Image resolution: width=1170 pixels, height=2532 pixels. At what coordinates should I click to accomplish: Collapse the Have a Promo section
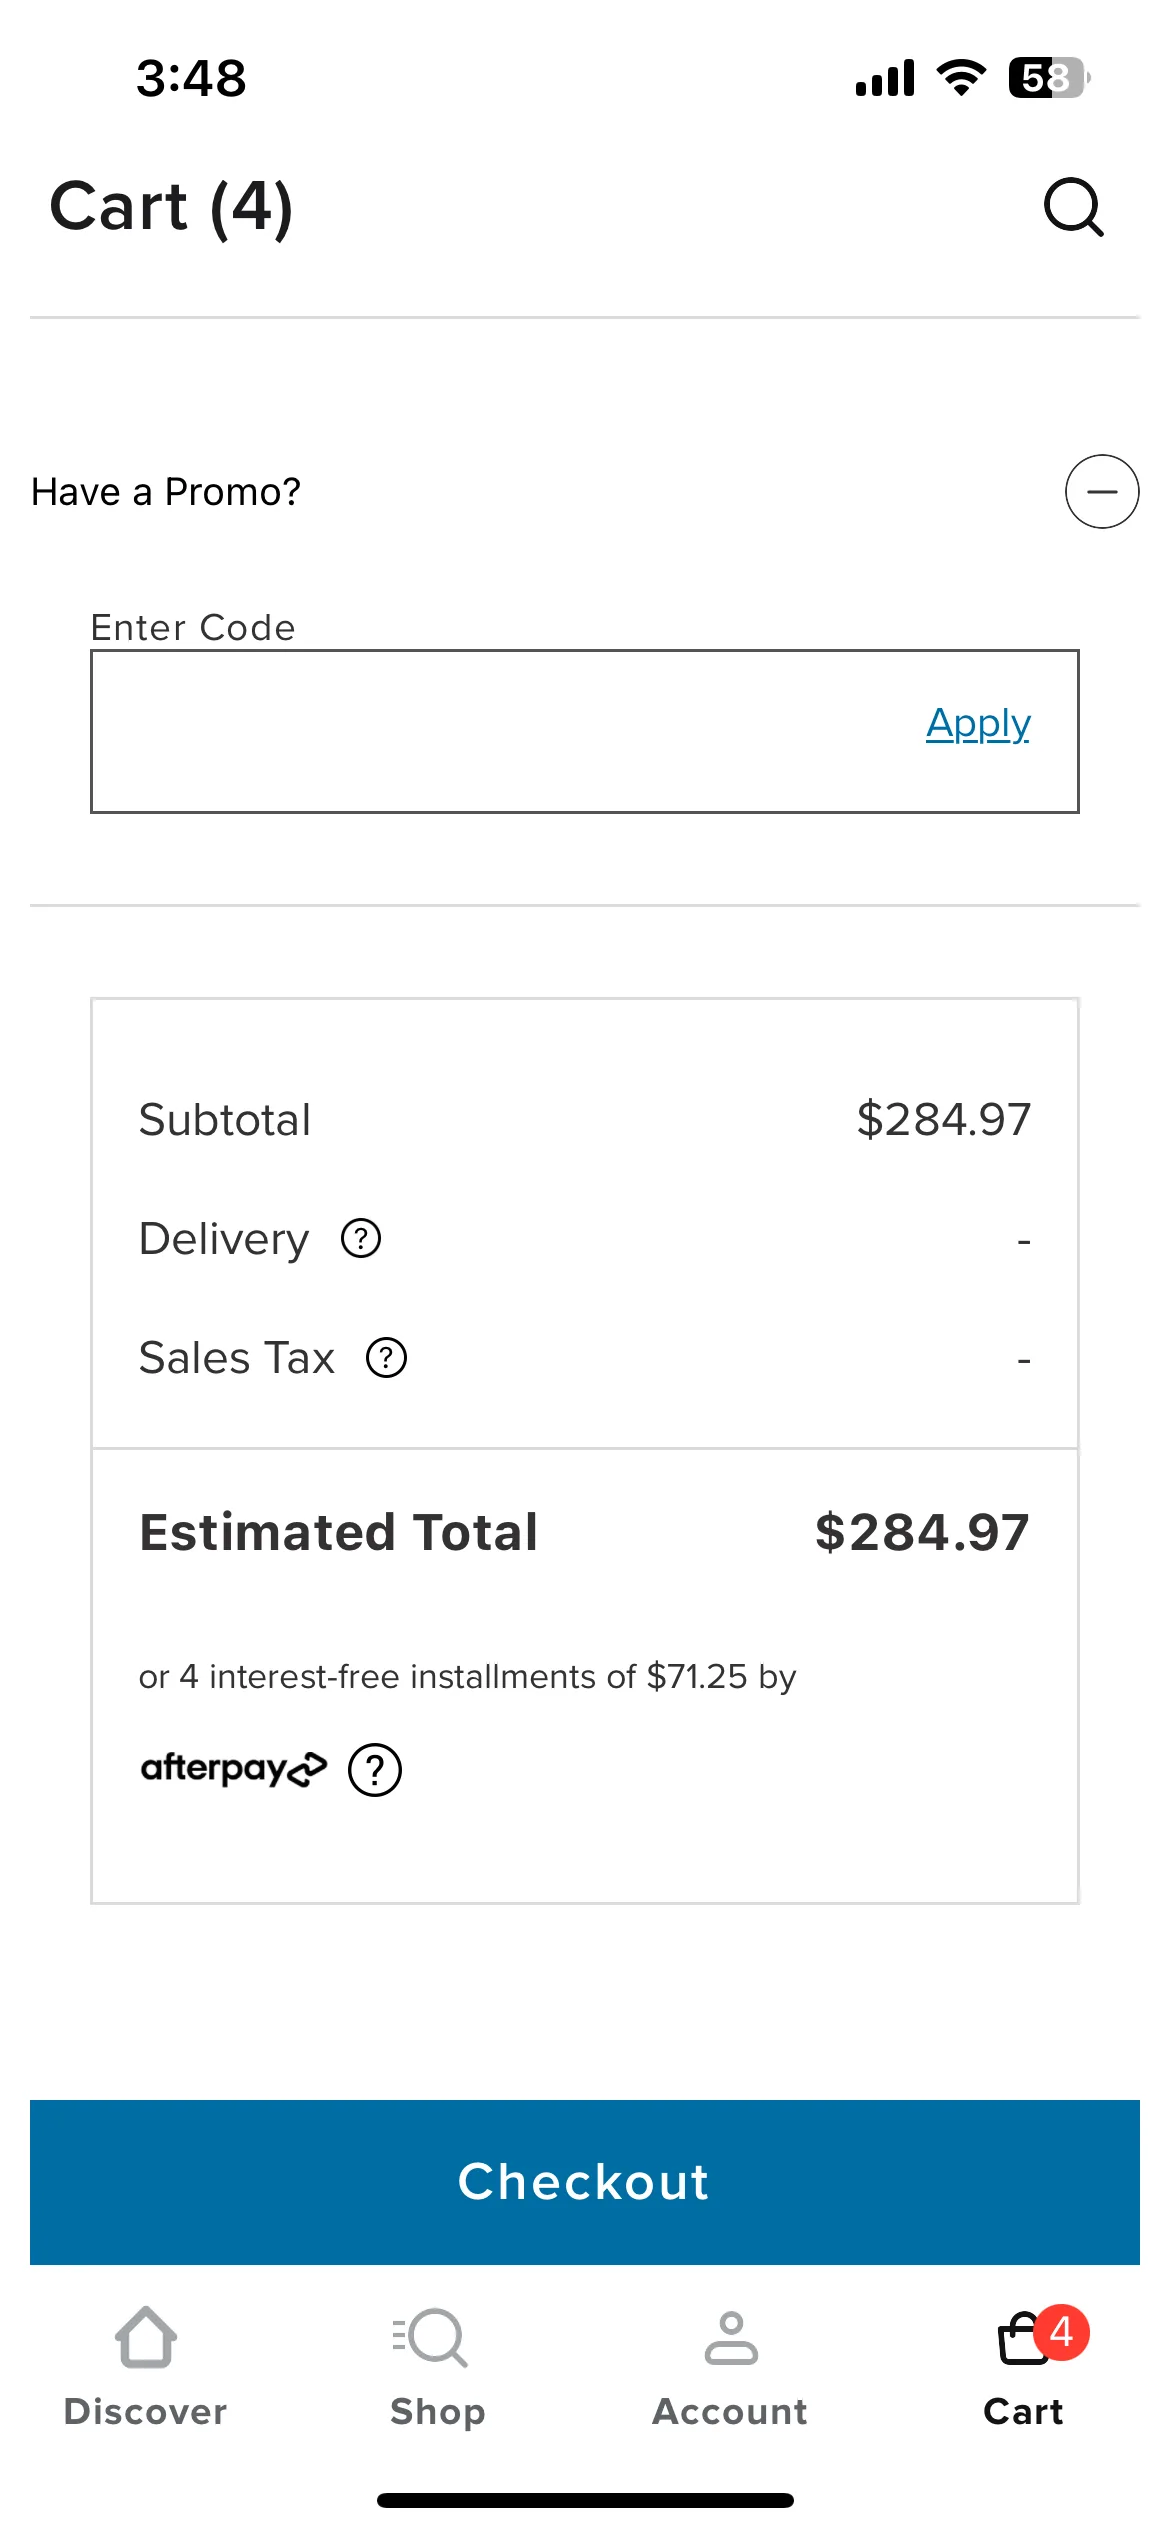coord(1101,491)
